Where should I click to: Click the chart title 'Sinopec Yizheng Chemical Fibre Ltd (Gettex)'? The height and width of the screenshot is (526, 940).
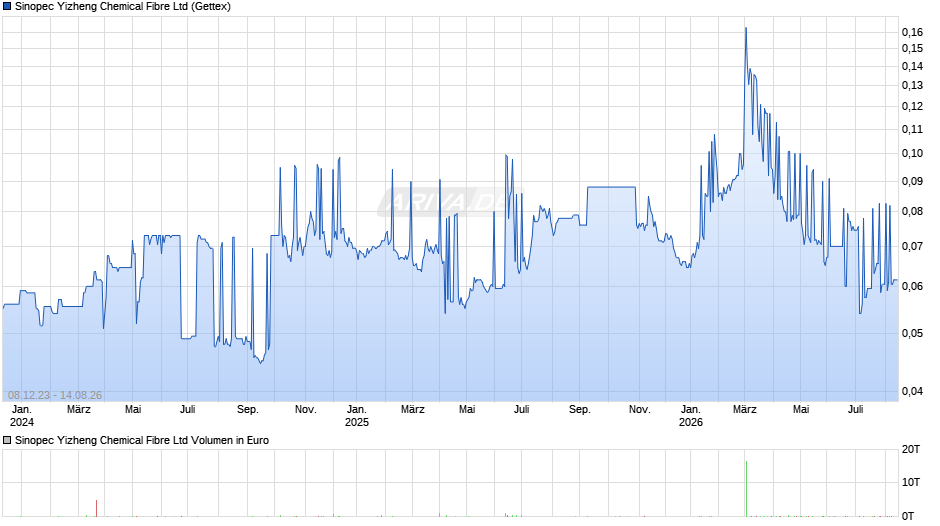123,7
